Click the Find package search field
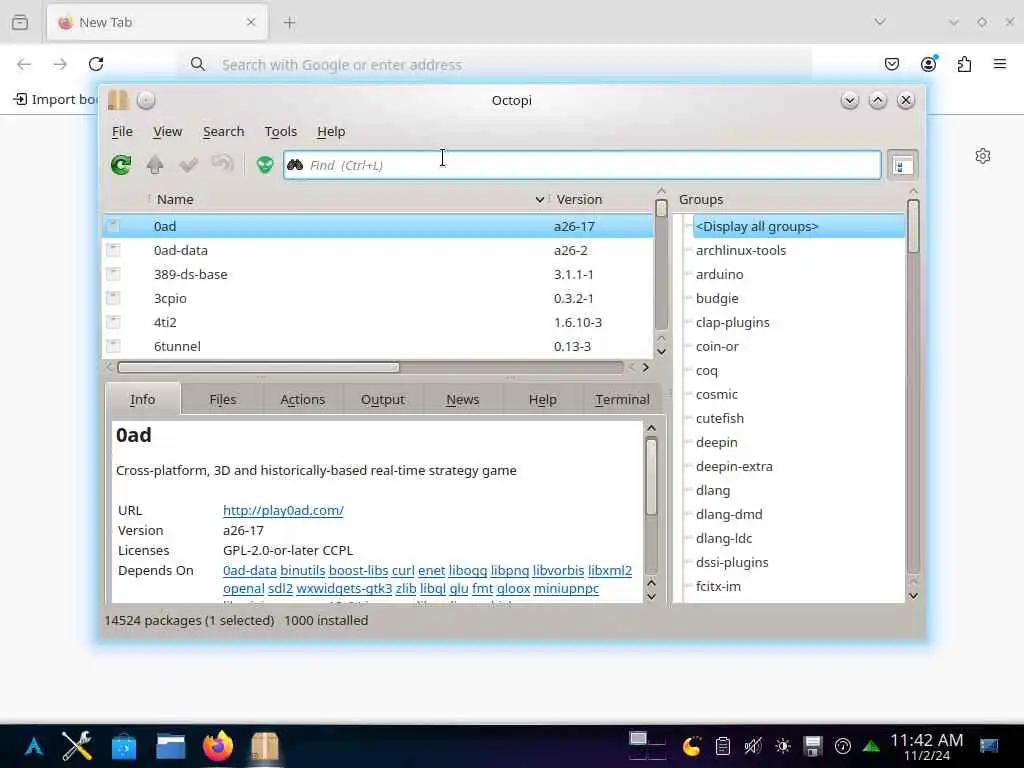 pyautogui.click(x=582, y=165)
